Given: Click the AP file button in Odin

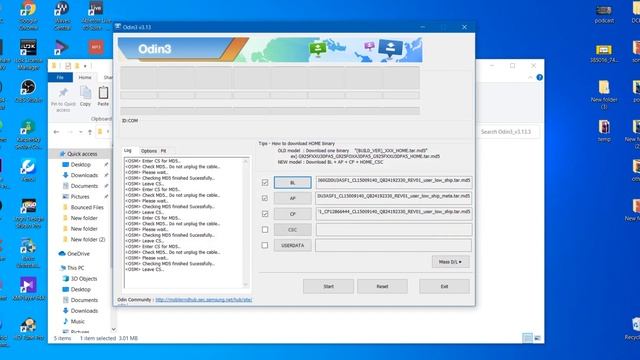Looking at the screenshot, I should click(x=292, y=198).
